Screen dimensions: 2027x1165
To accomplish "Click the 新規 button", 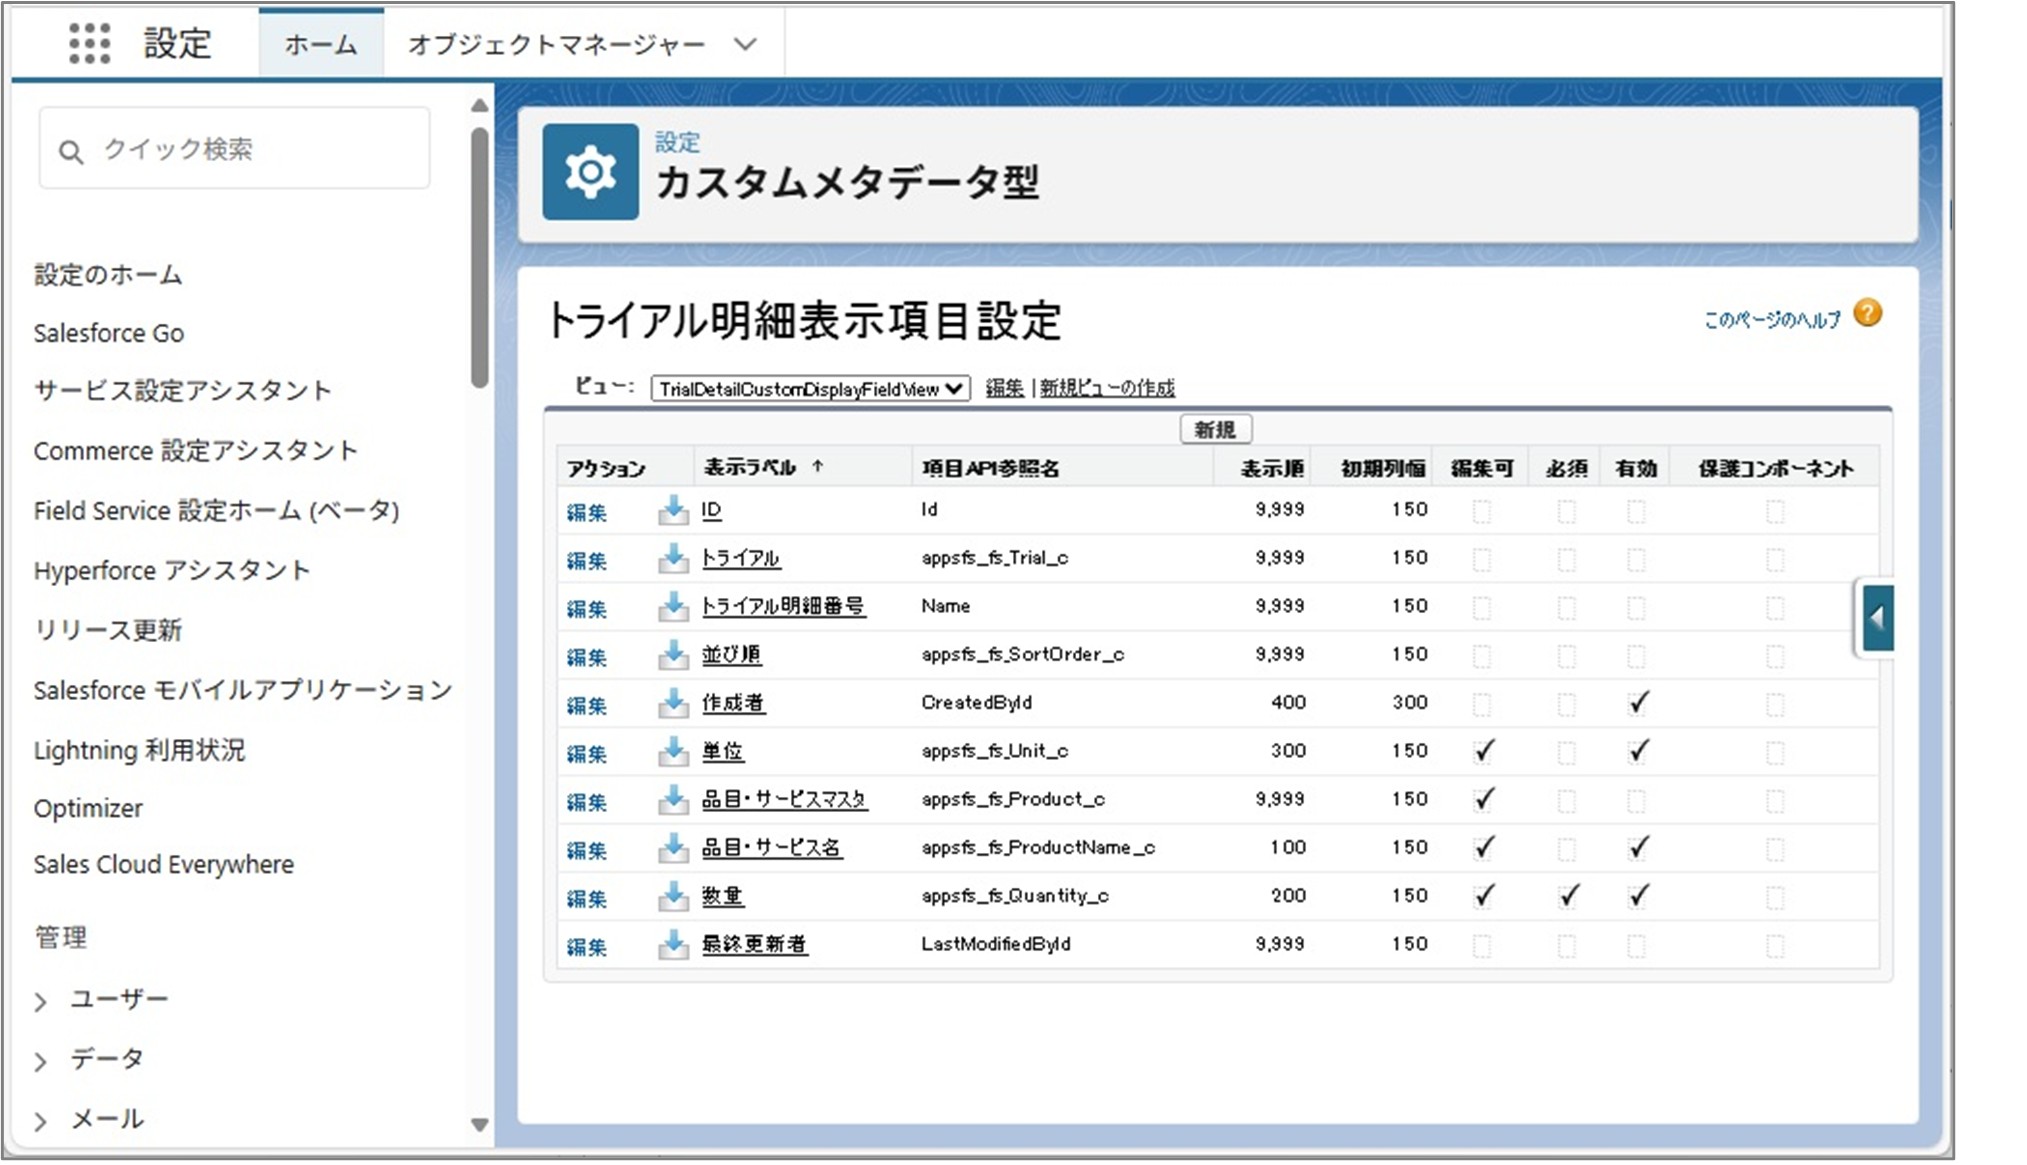I will coord(1215,429).
